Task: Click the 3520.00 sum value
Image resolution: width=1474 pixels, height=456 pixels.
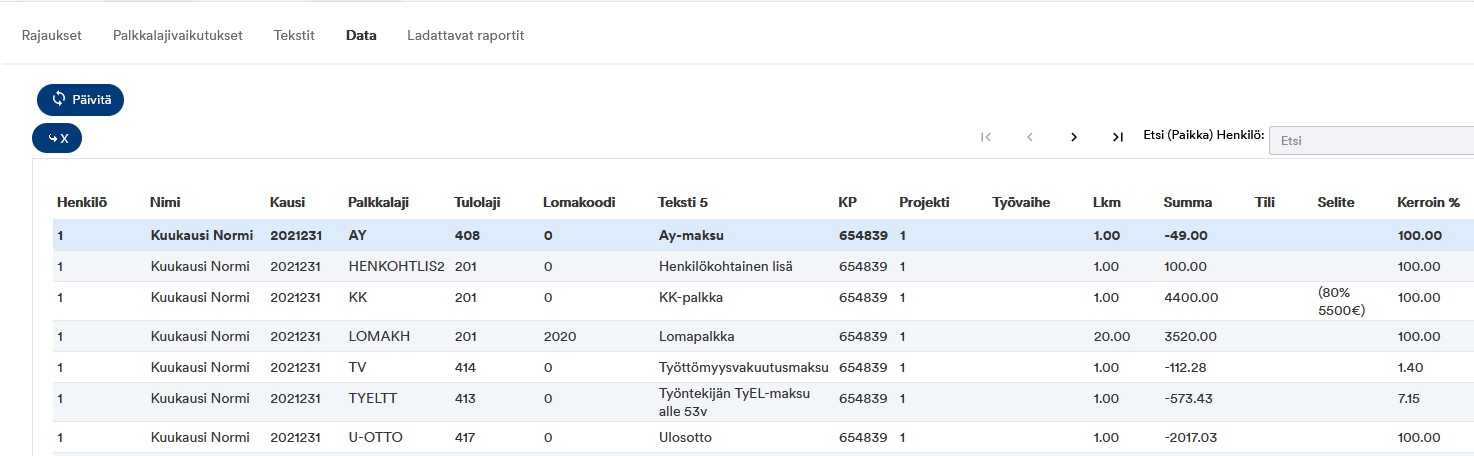Action: pyautogui.click(x=1190, y=336)
